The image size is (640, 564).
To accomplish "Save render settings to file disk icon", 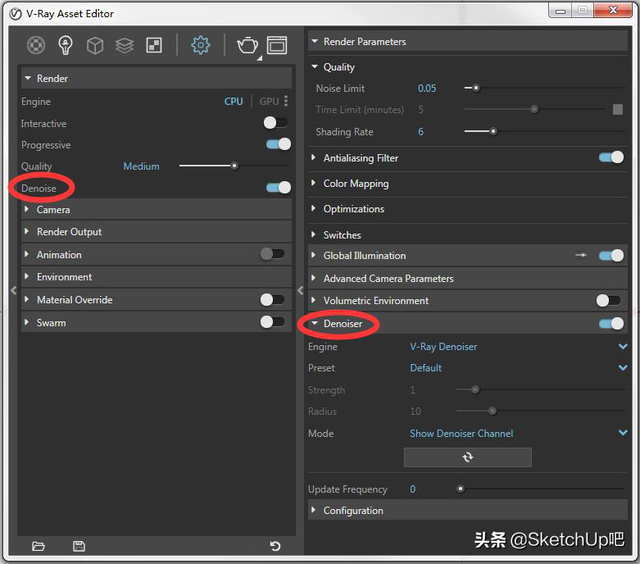I will 79,546.
